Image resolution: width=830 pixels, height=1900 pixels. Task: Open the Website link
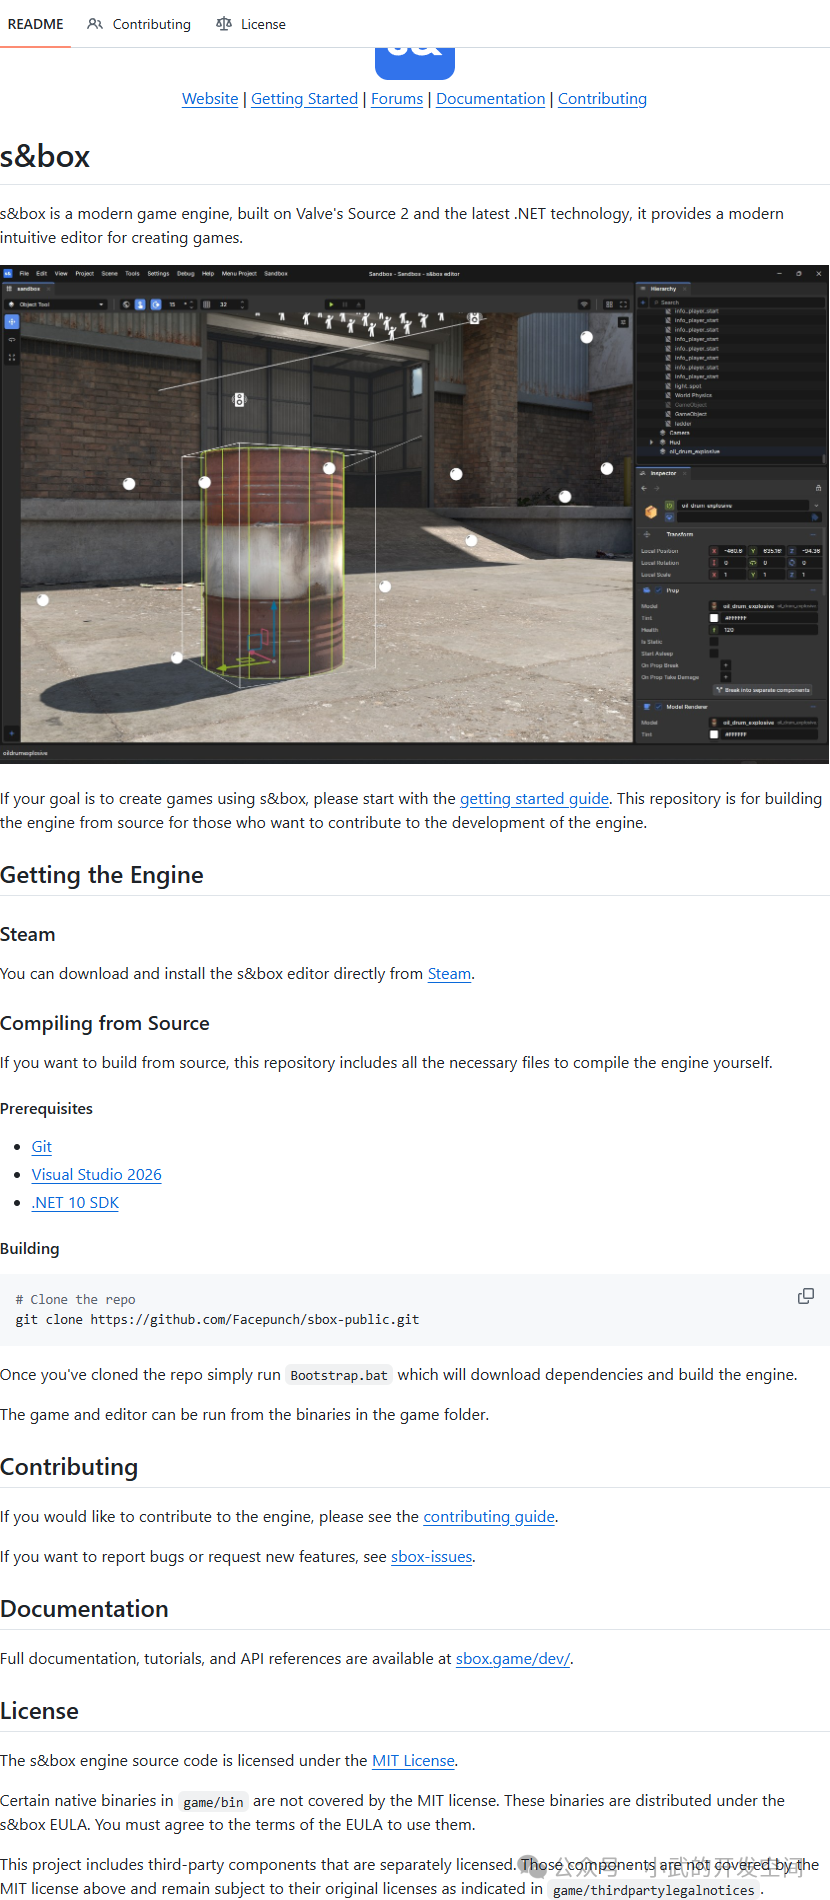coord(210,99)
